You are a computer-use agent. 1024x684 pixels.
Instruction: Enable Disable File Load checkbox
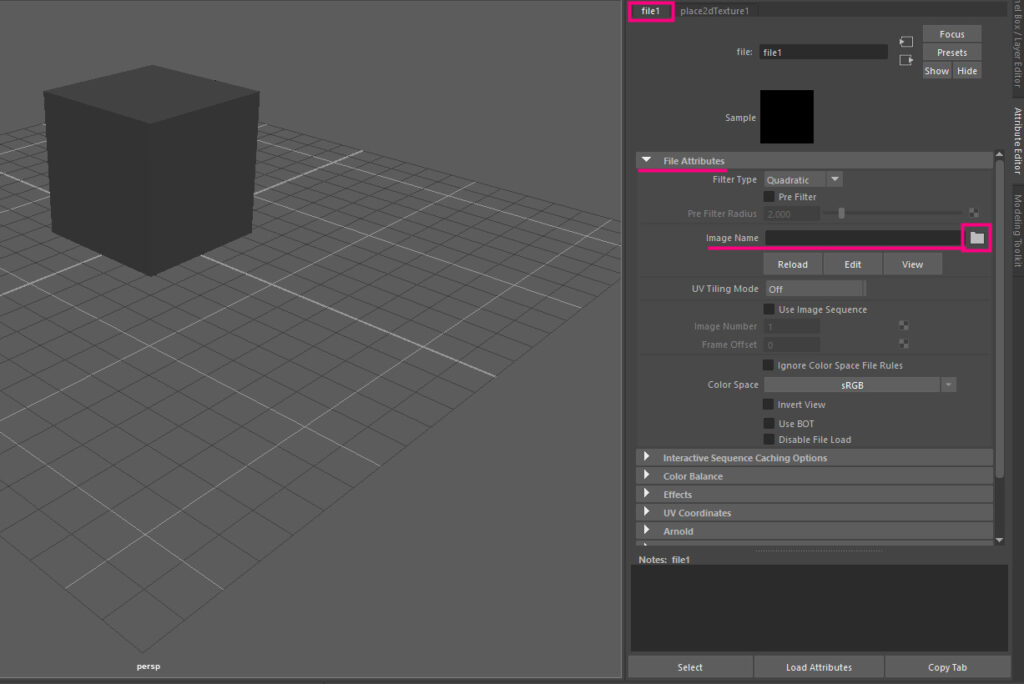click(769, 440)
